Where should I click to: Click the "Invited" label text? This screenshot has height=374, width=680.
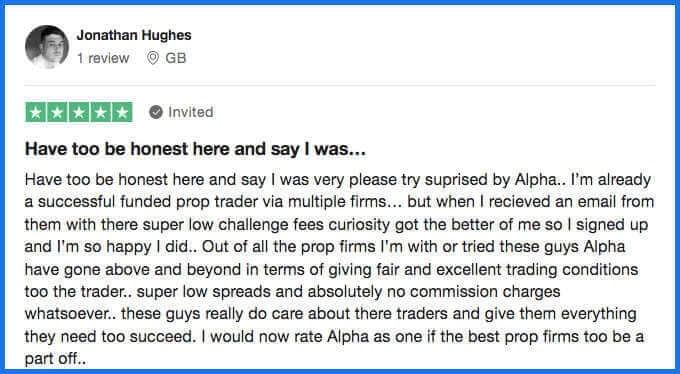191,112
